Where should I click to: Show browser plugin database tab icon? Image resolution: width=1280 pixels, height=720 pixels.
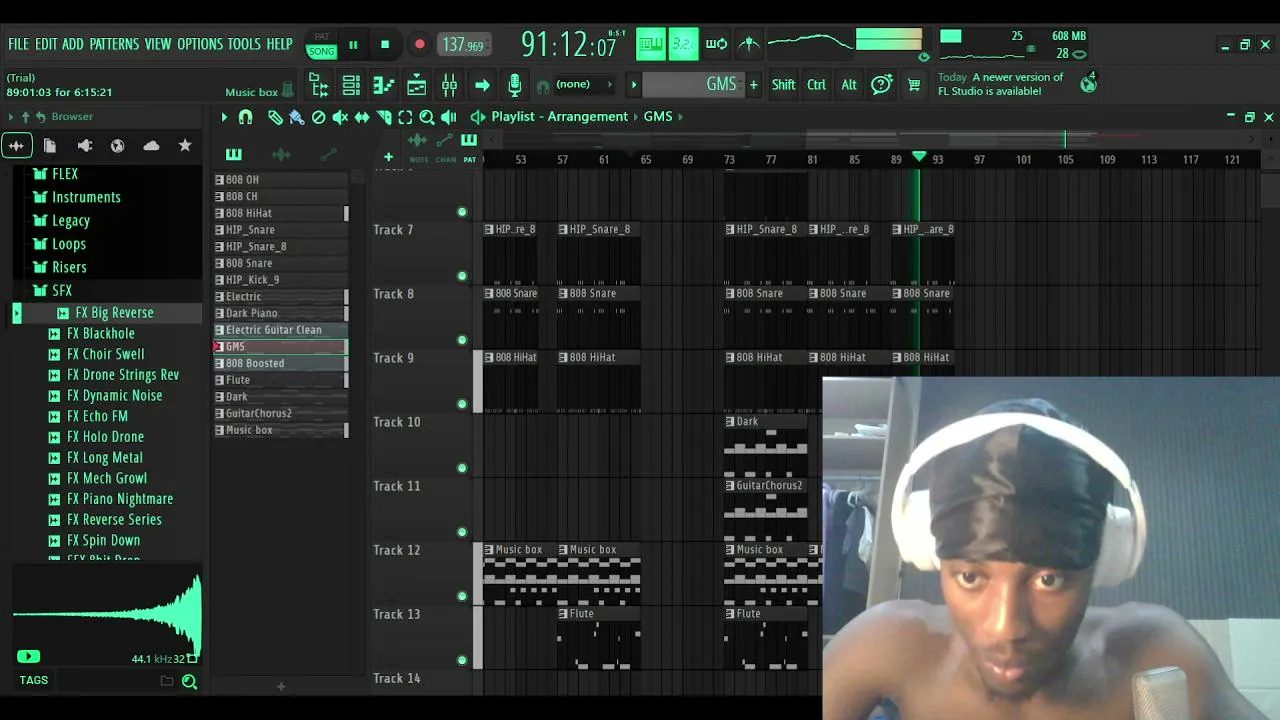[x=84, y=146]
